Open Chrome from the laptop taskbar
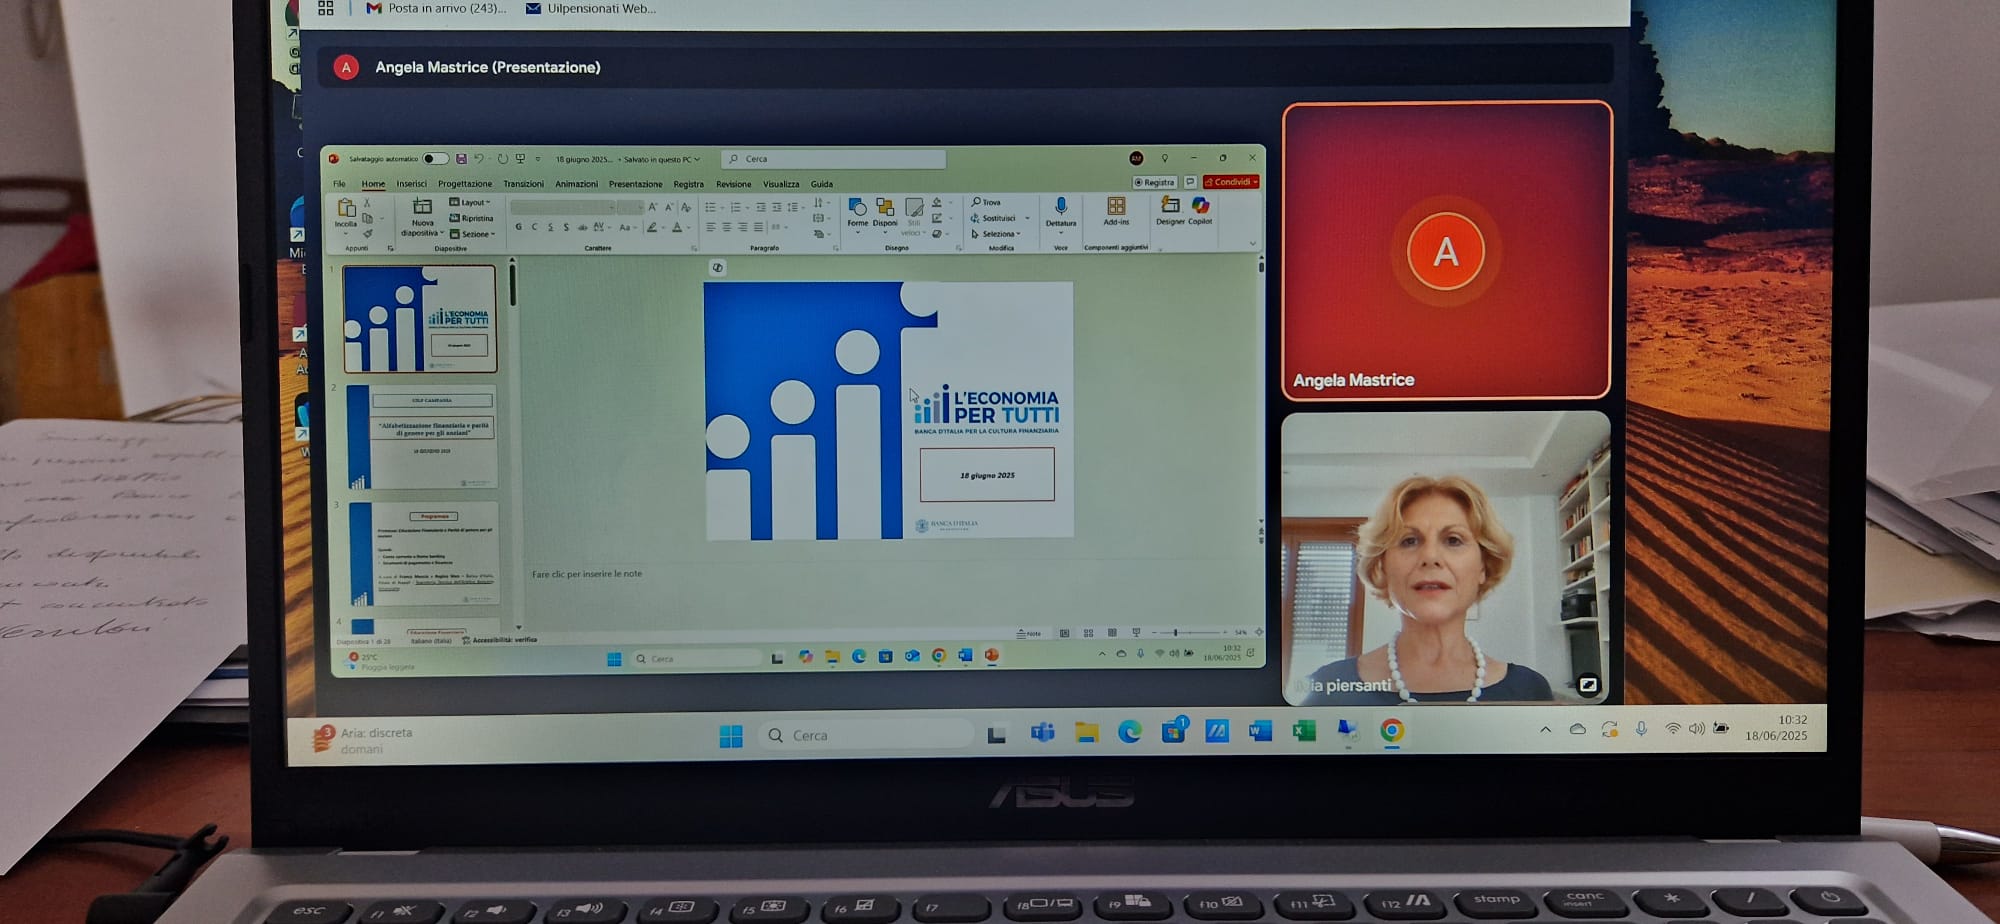 [1391, 731]
